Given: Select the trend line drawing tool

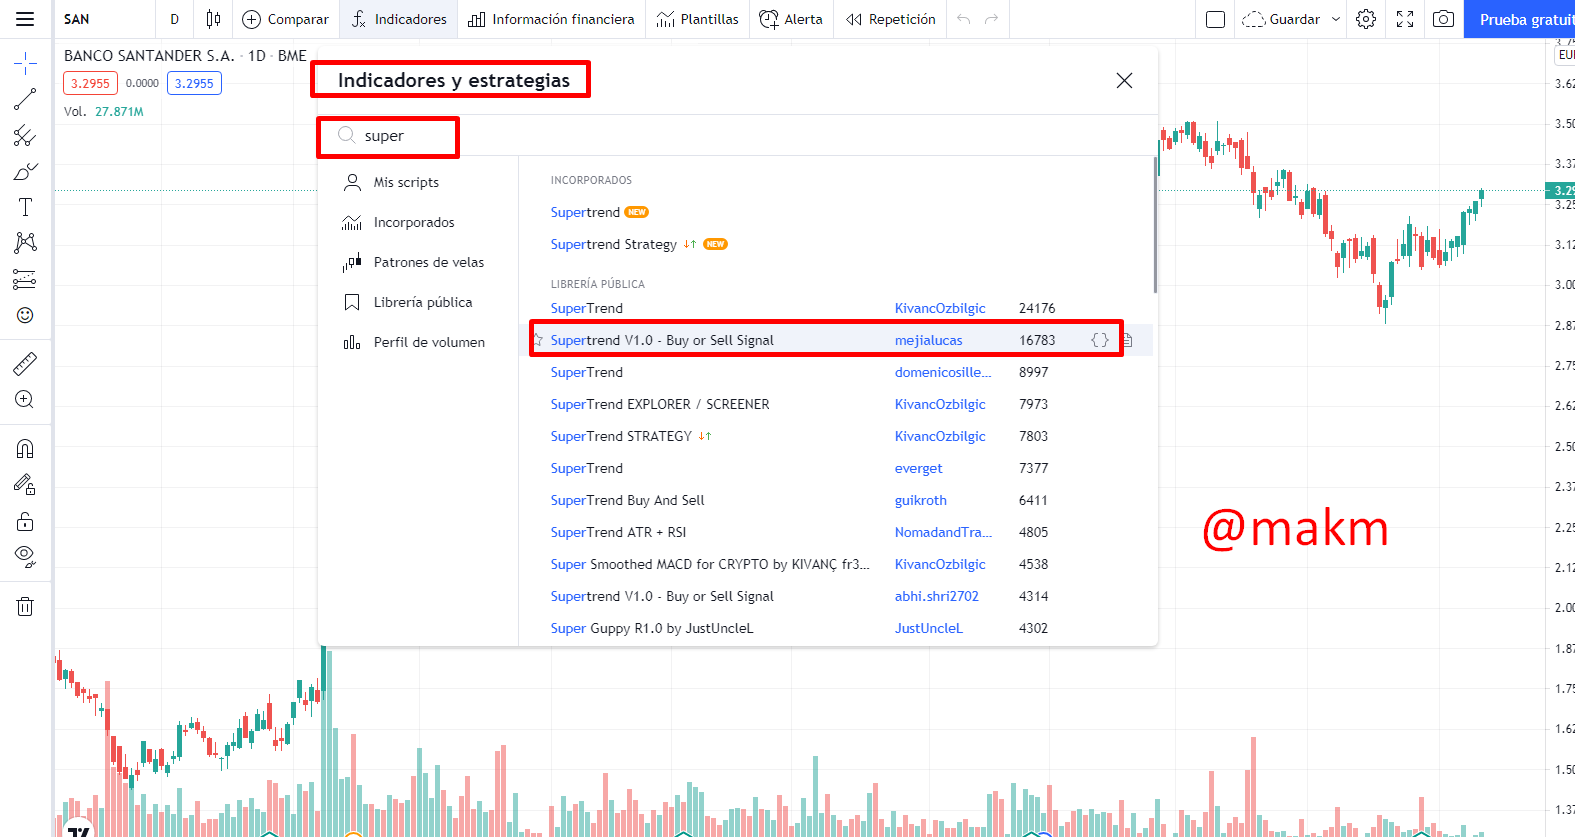Looking at the screenshot, I should pos(25,99).
